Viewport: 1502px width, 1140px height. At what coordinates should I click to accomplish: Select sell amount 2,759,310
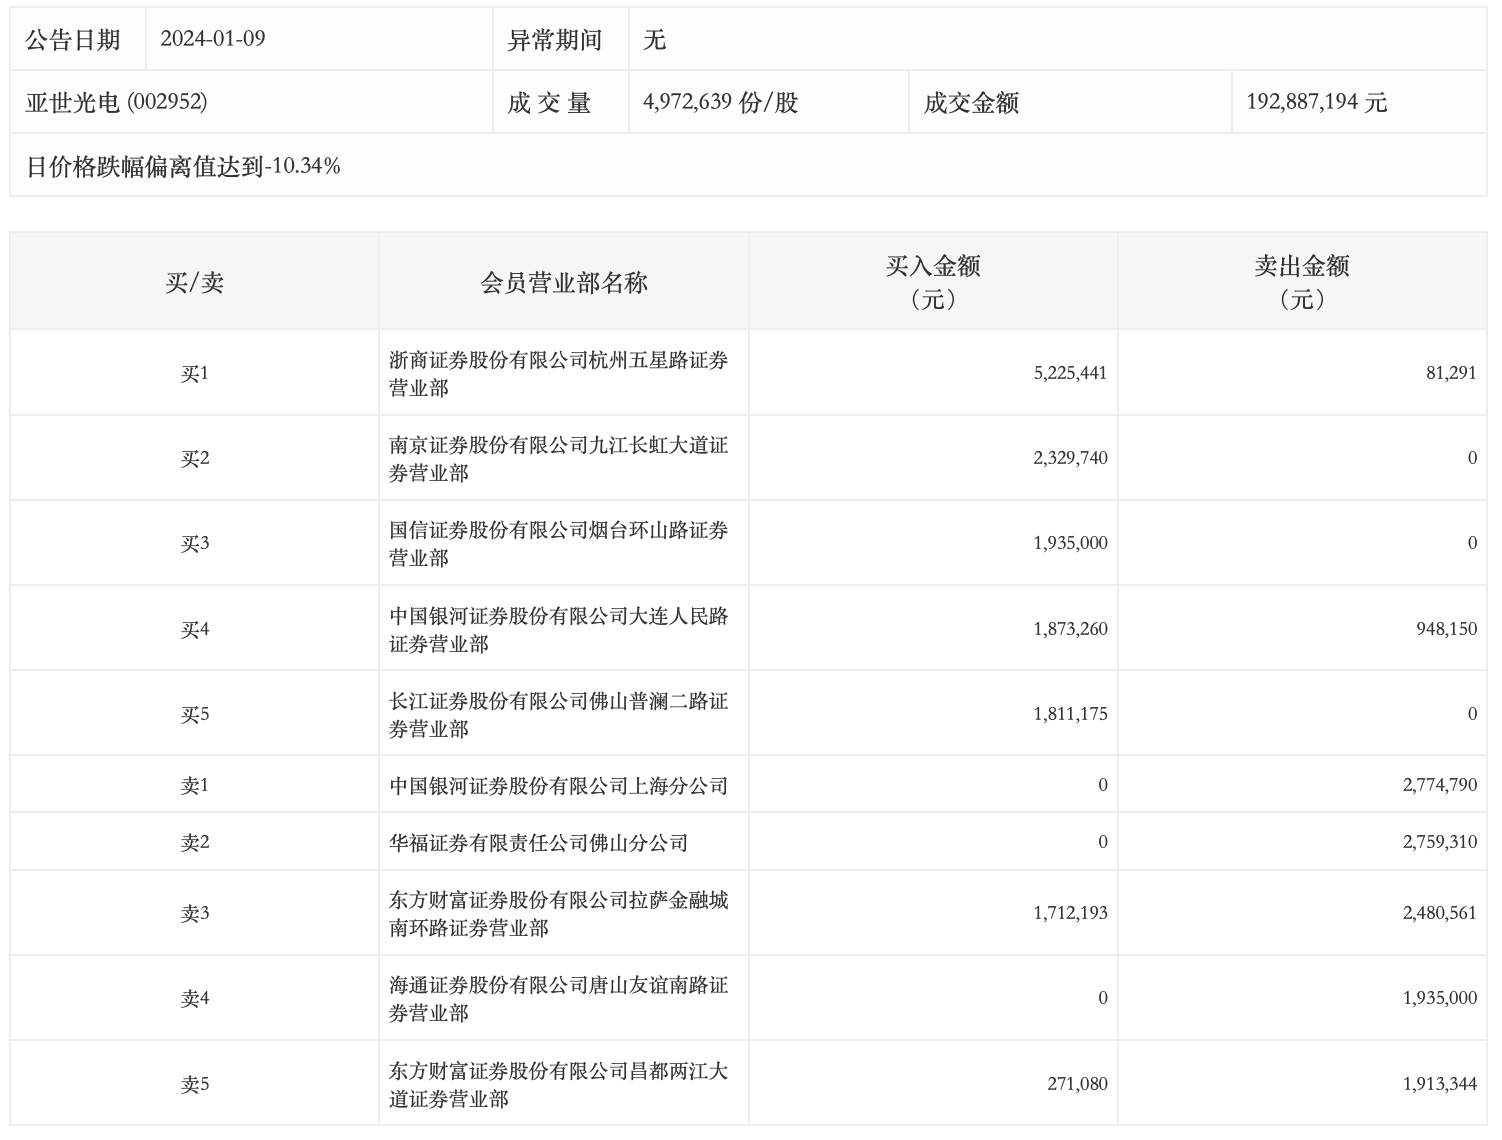(x=1439, y=842)
